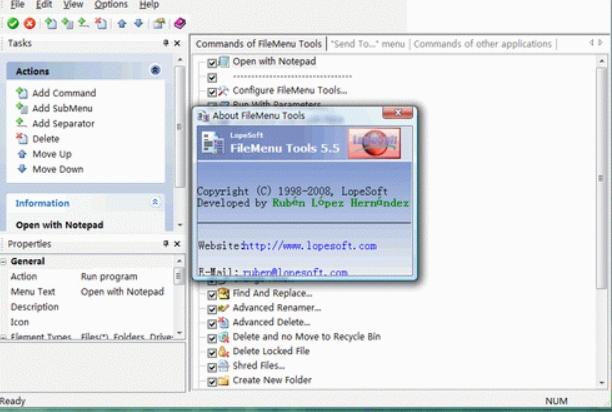Click the LopeSoft logo in About dialog
Screen dimensions: 612x412
click(x=374, y=143)
